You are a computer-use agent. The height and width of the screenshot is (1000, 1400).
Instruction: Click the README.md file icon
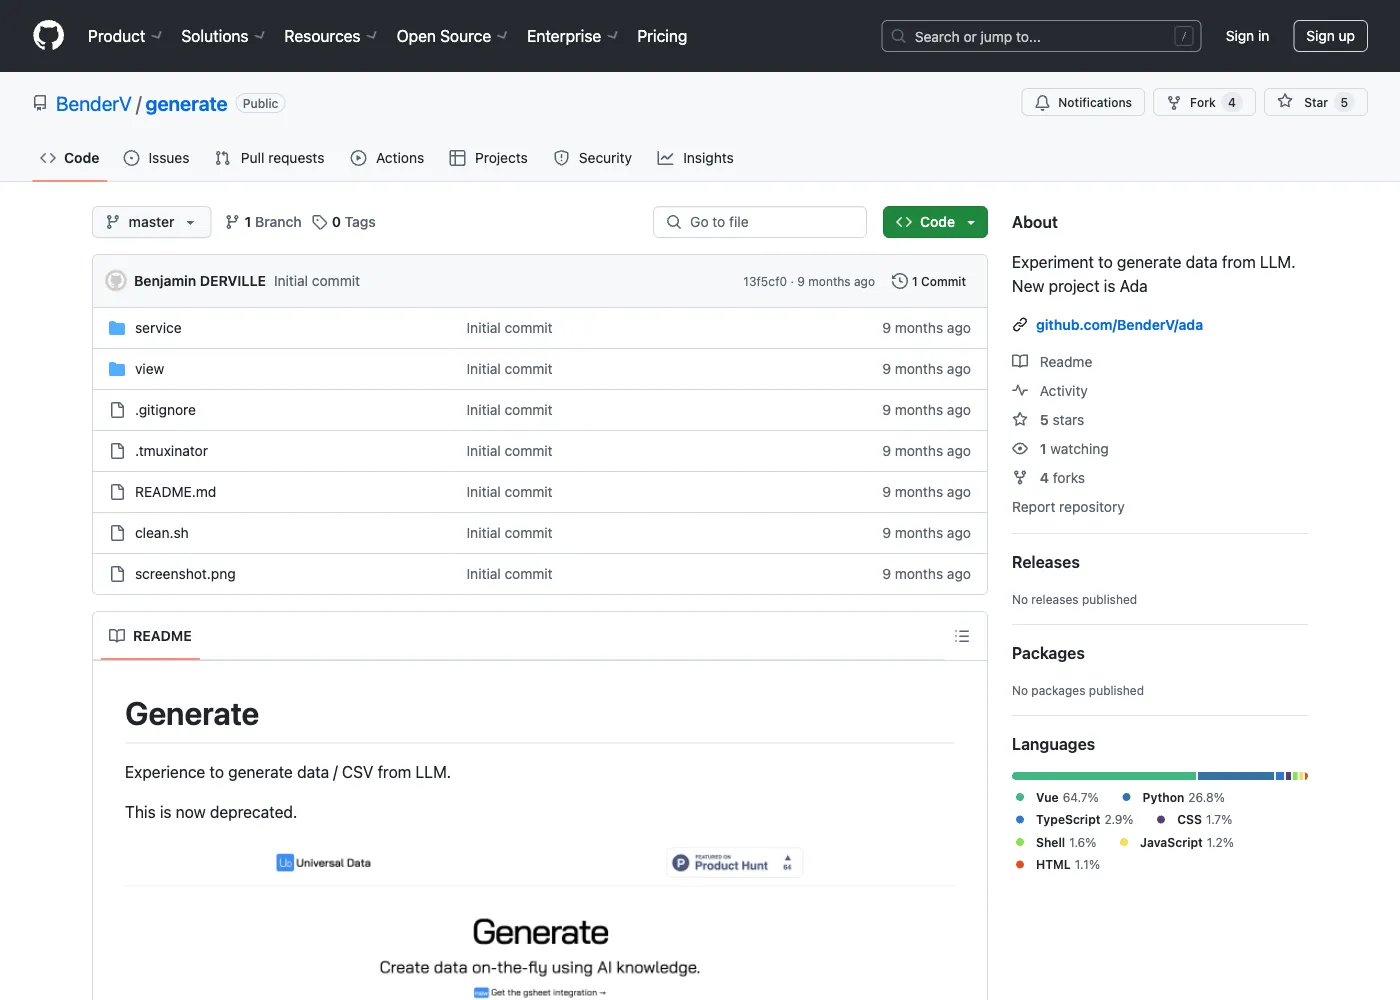117,492
